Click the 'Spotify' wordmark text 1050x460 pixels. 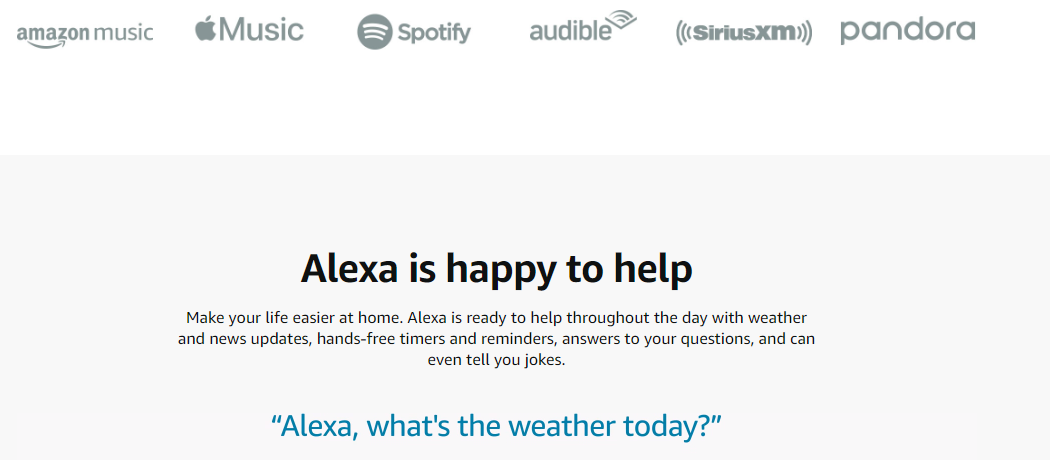tap(434, 33)
